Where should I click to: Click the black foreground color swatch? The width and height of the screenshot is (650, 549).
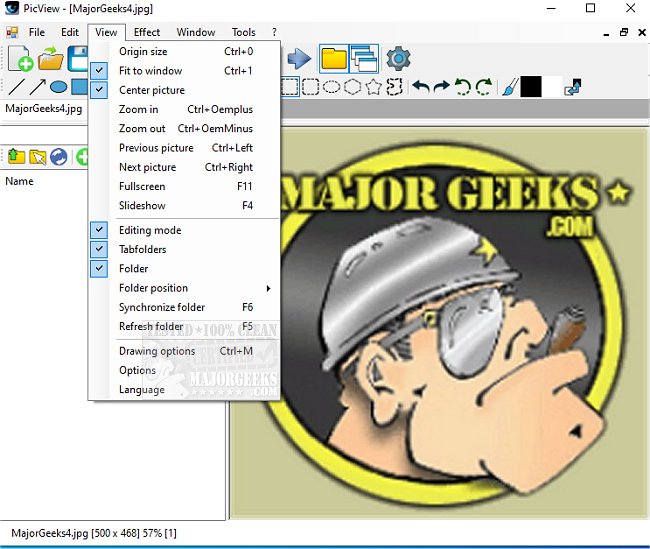pyautogui.click(x=530, y=87)
